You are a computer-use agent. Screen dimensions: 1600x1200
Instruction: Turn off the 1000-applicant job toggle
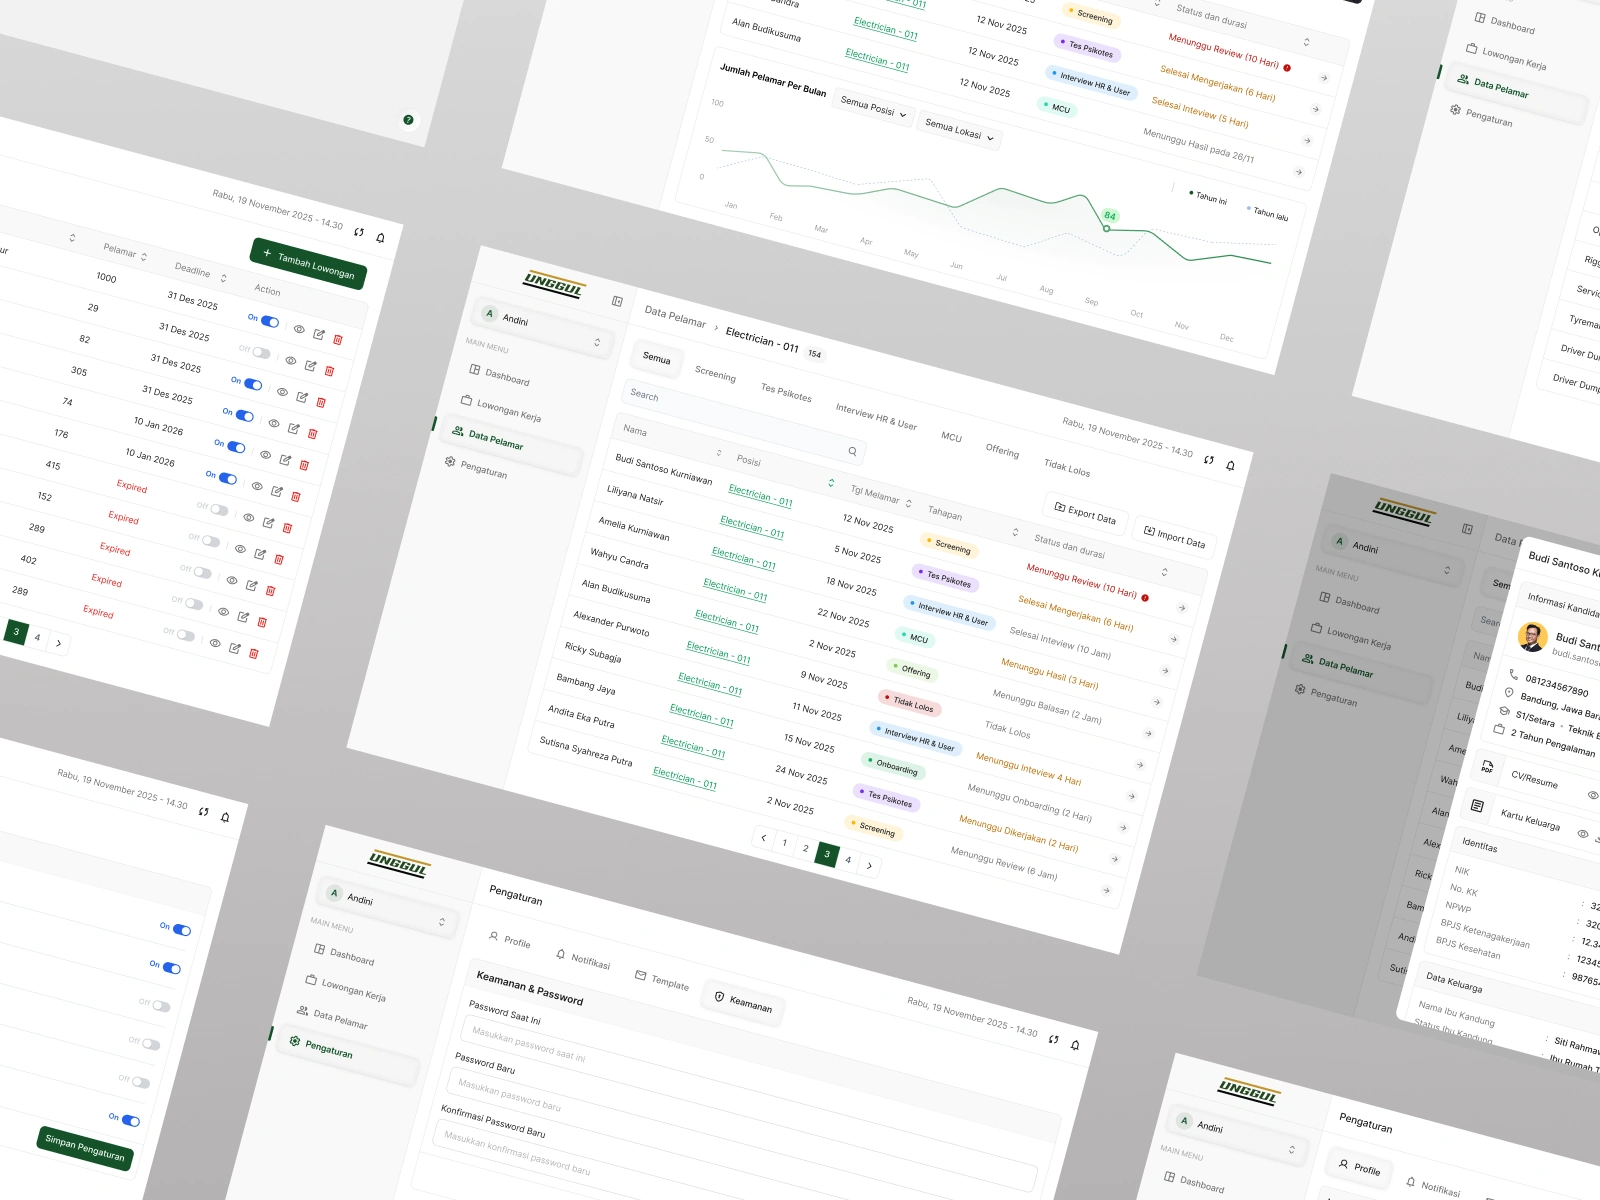point(270,322)
